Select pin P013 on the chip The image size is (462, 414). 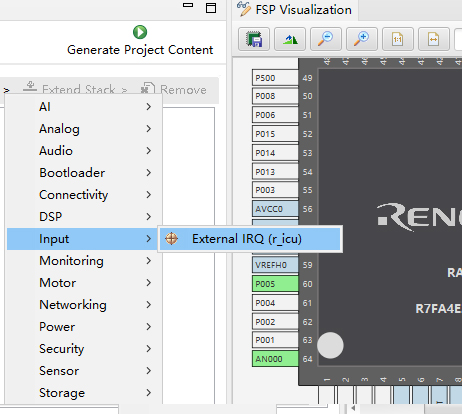click(275, 172)
